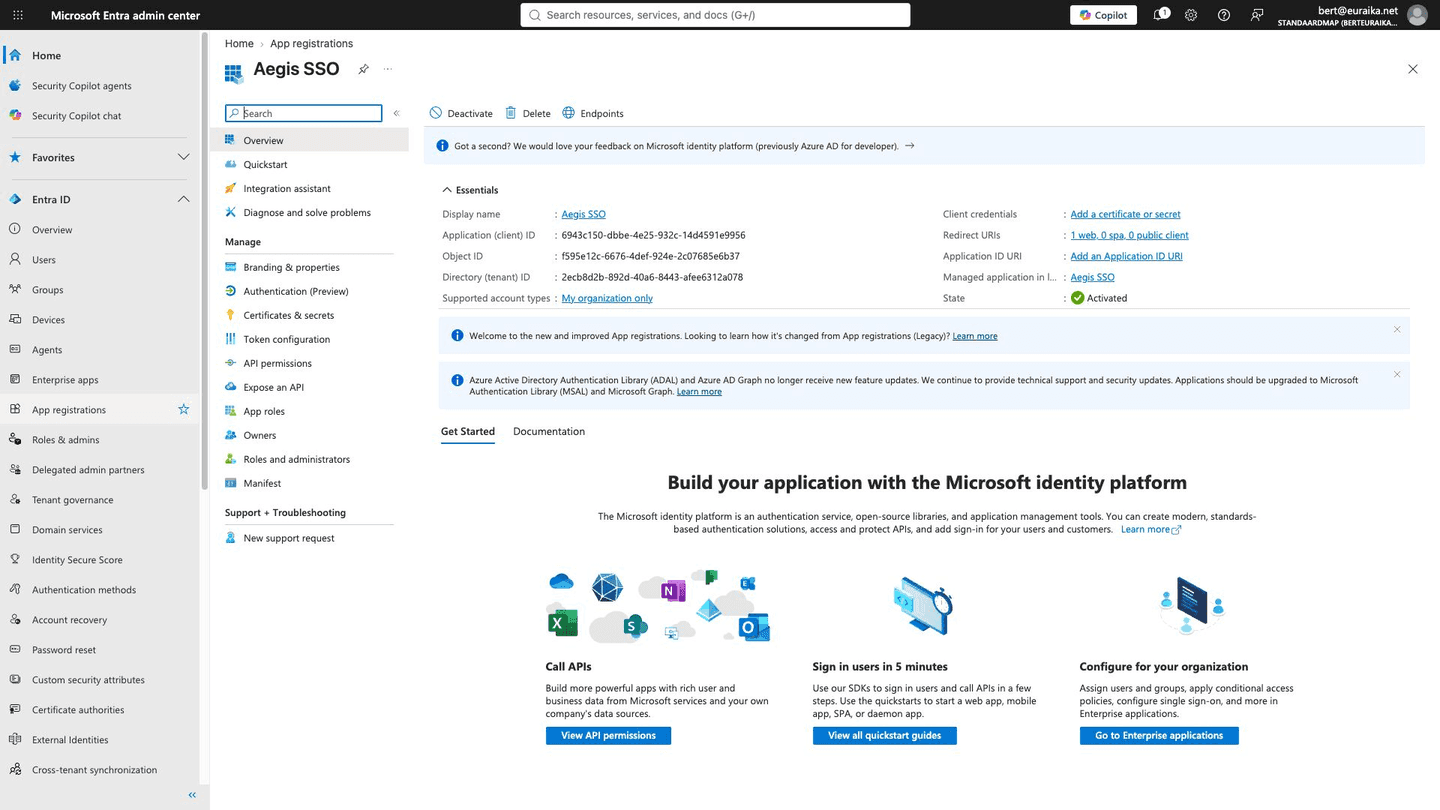Expand the Favorites section

point(183,157)
